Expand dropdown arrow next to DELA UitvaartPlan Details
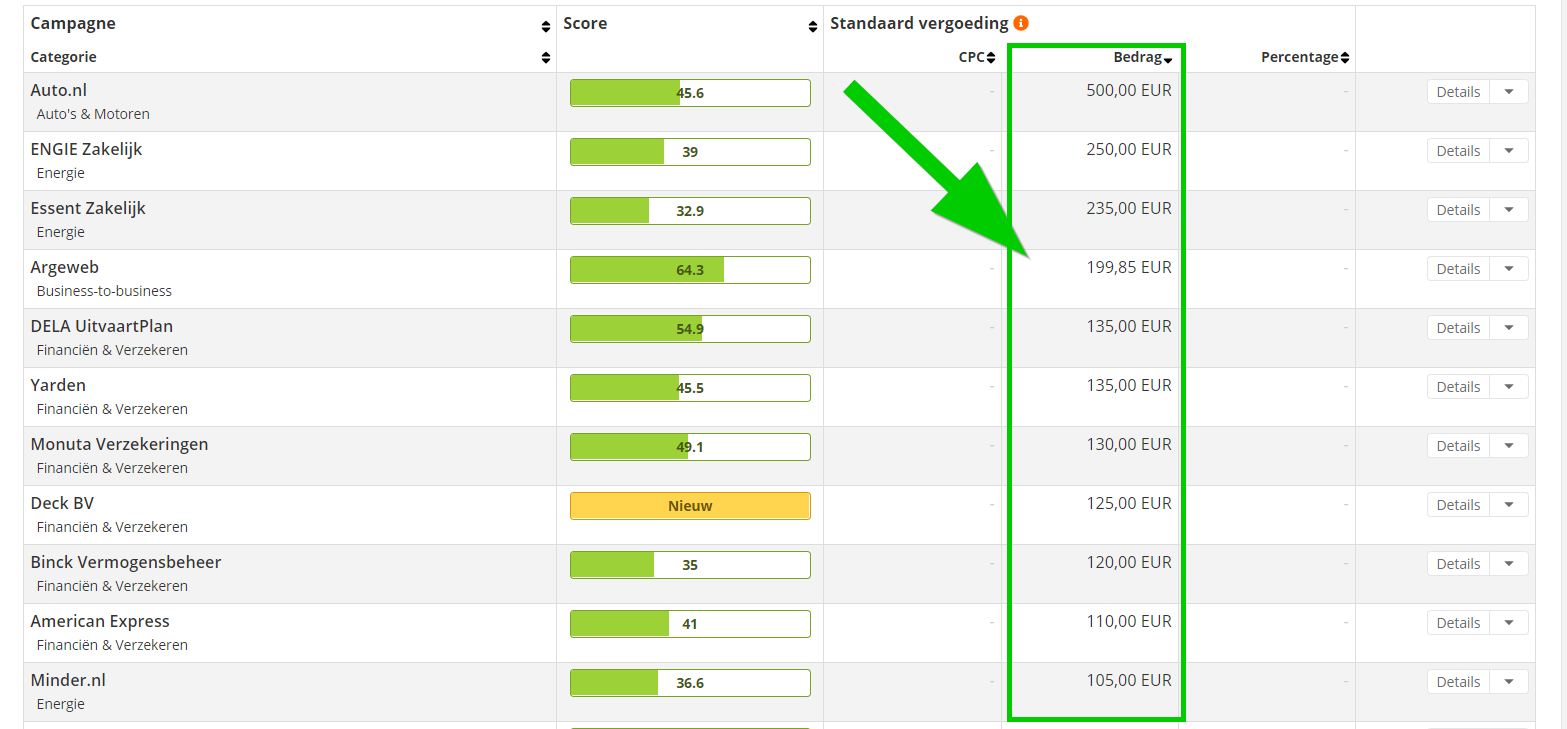This screenshot has width=1567, height=729. click(x=1509, y=328)
